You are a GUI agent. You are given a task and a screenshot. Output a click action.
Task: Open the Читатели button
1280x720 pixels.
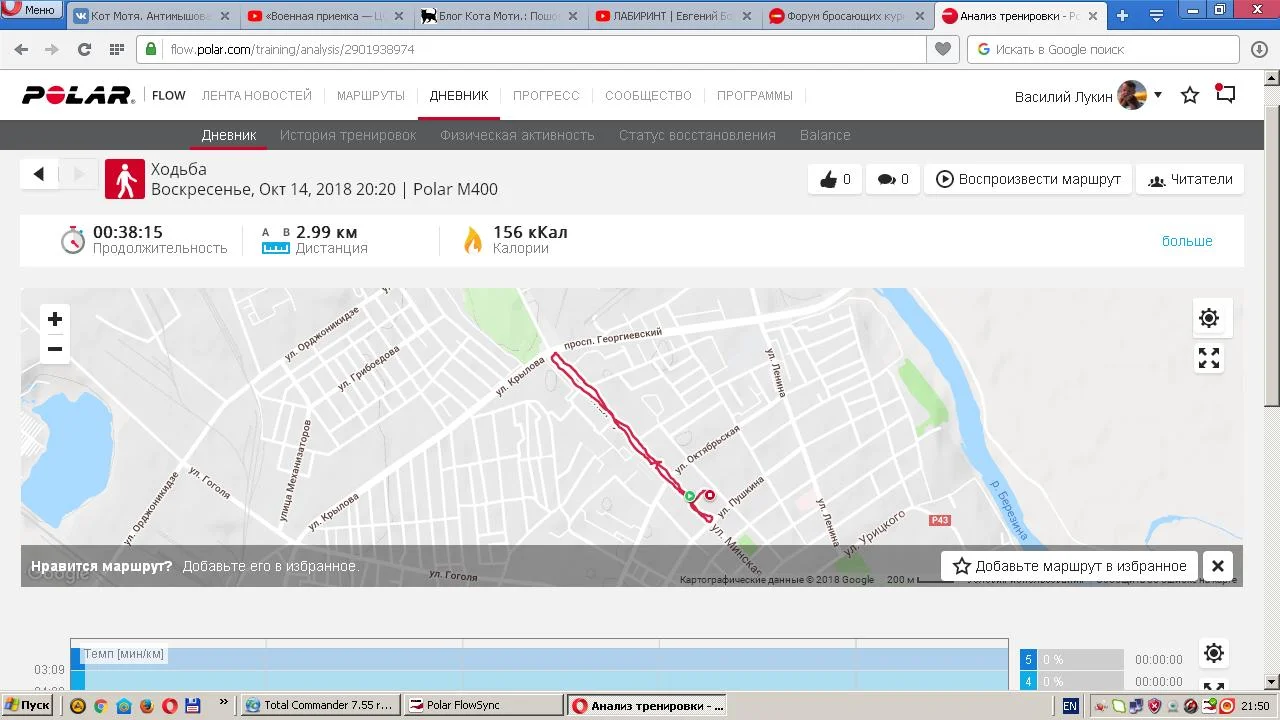coord(1190,179)
